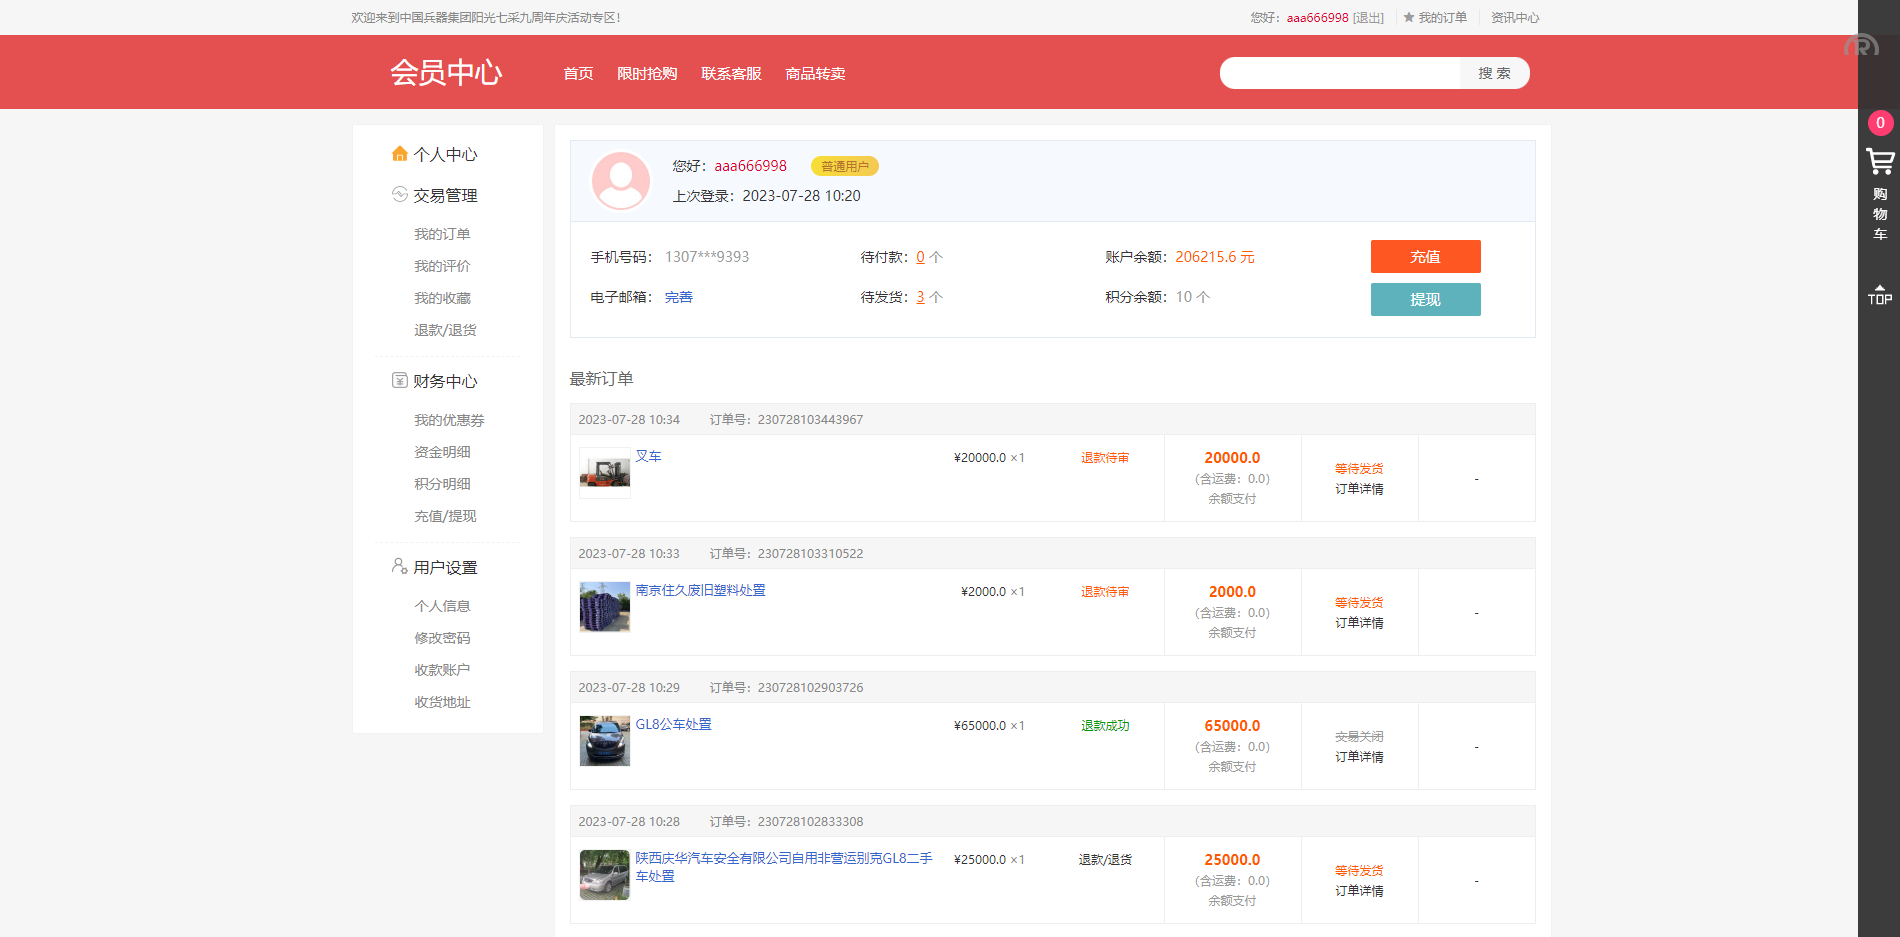
Task: Log out via the 退出 link
Action: [x=1369, y=17]
